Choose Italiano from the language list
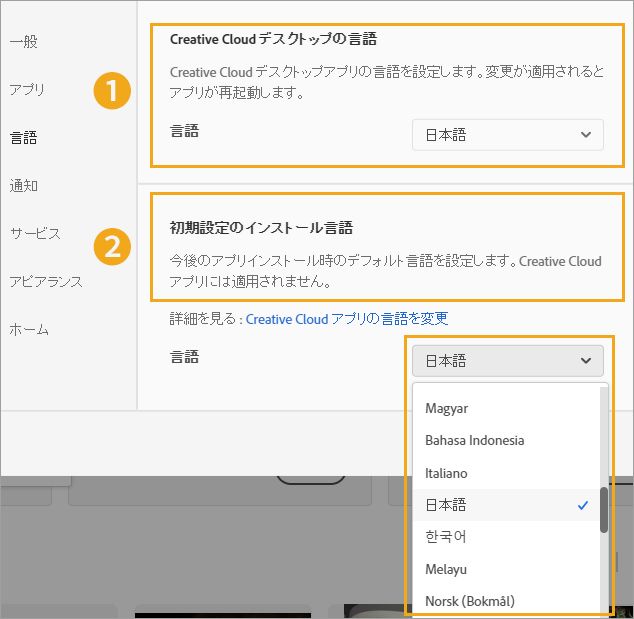 click(x=506, y=473)
